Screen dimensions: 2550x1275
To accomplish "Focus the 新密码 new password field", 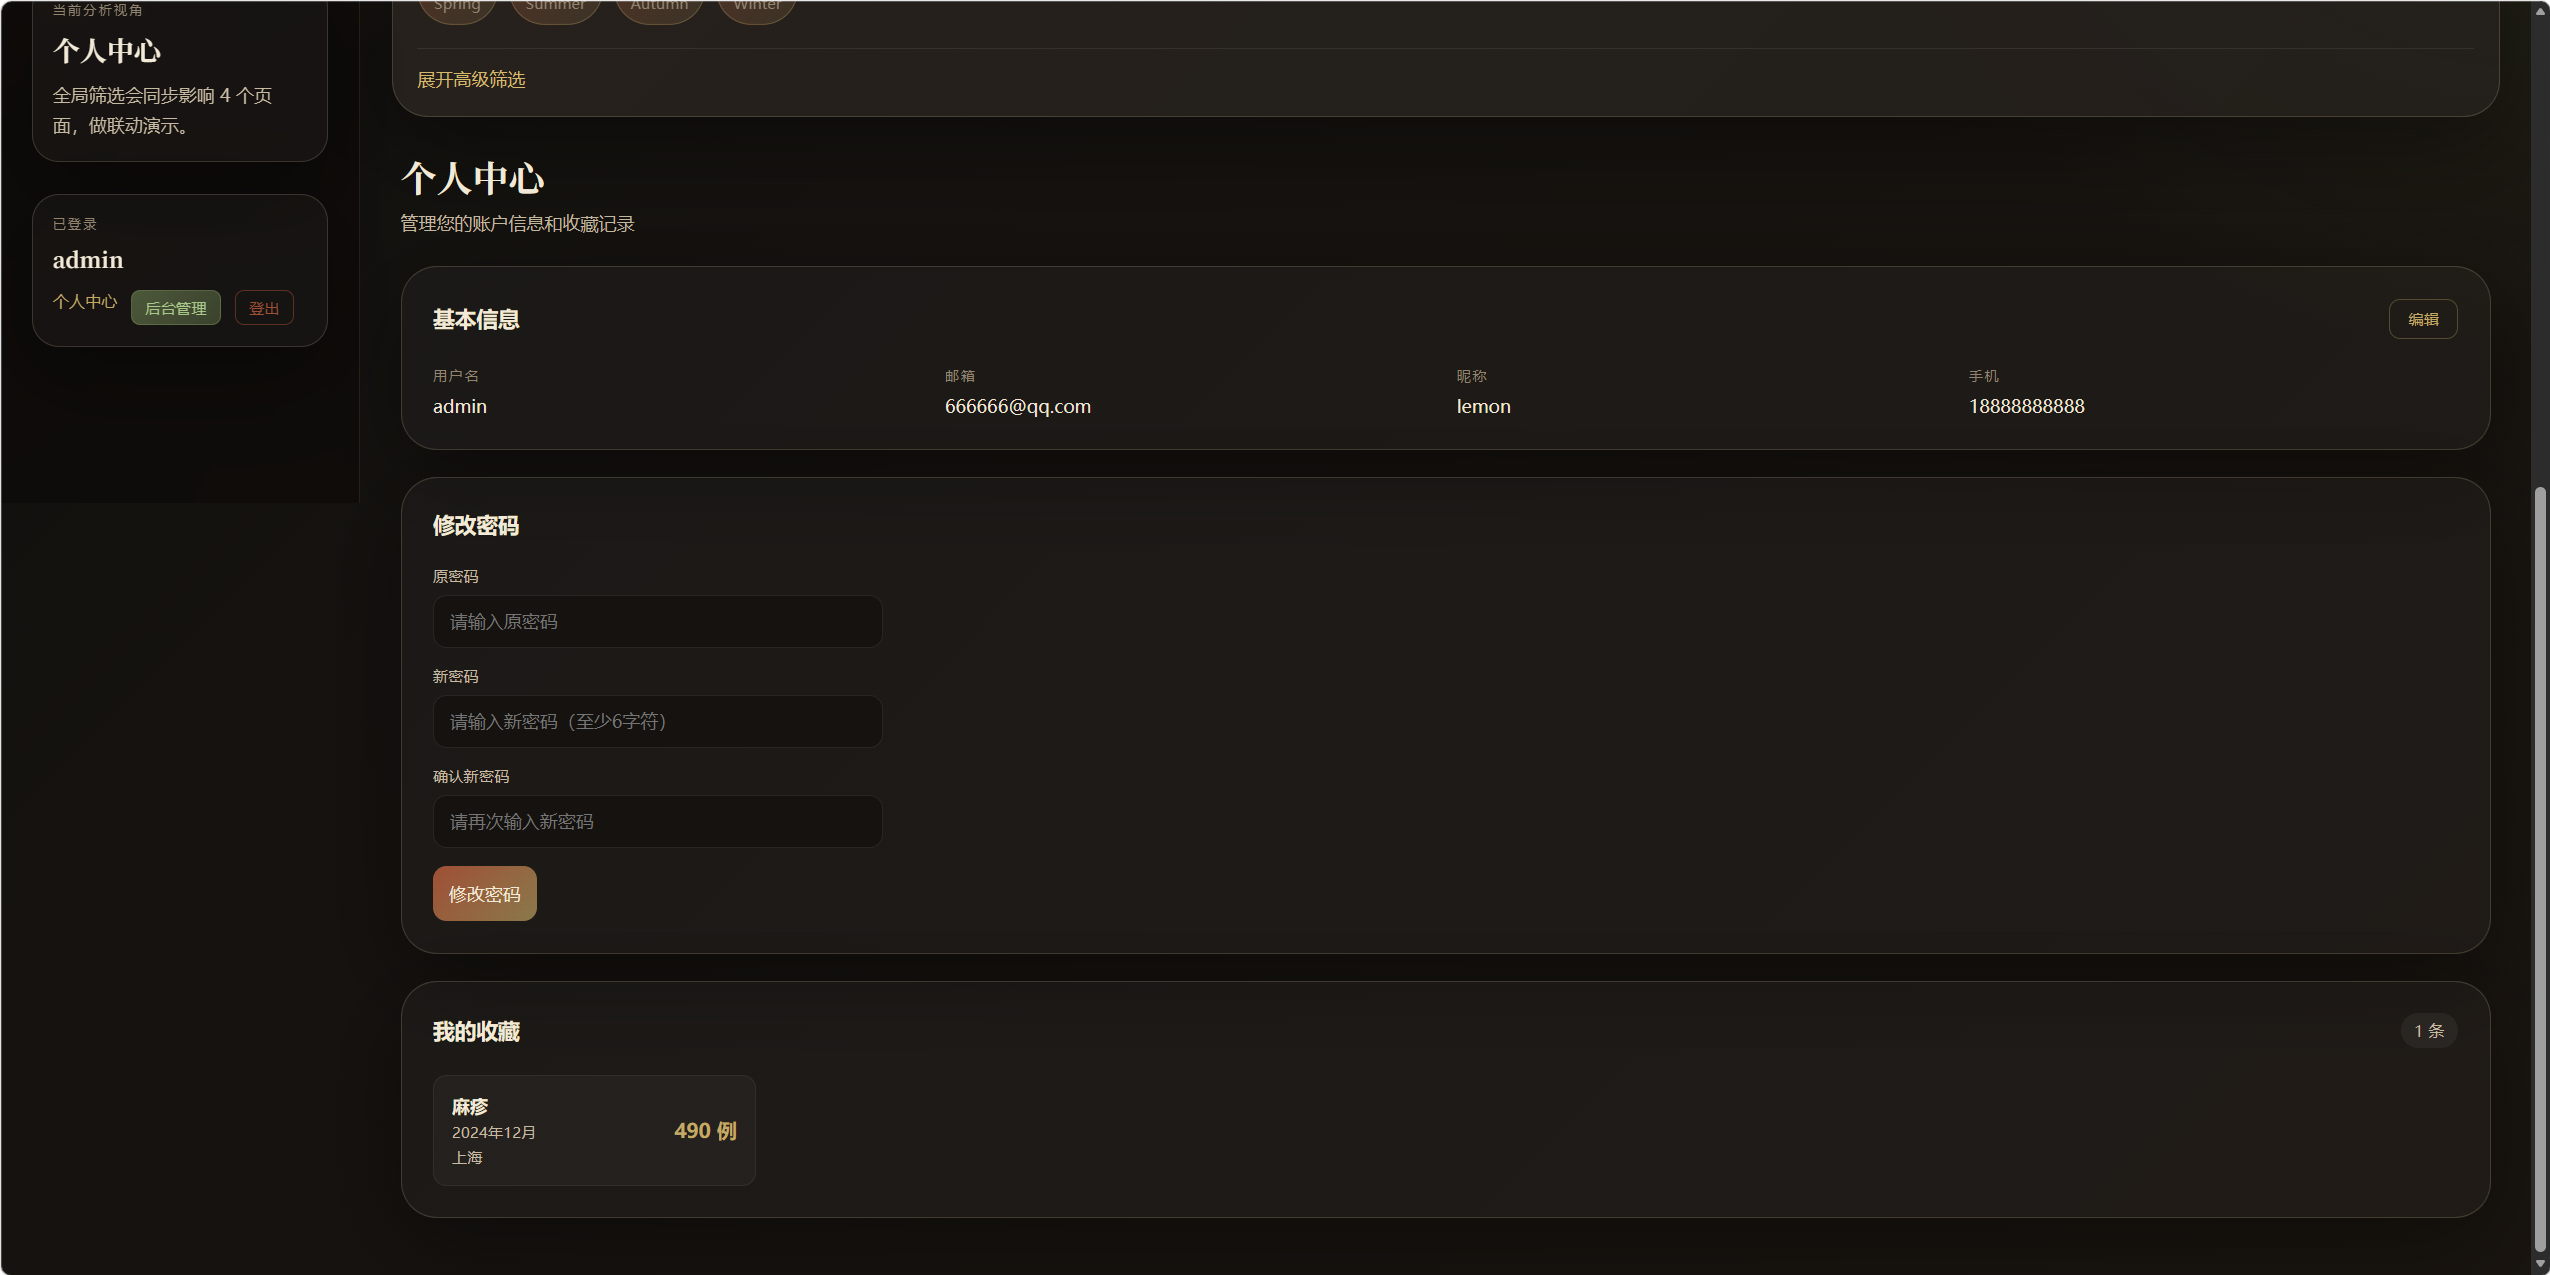I will click(657, 722).
